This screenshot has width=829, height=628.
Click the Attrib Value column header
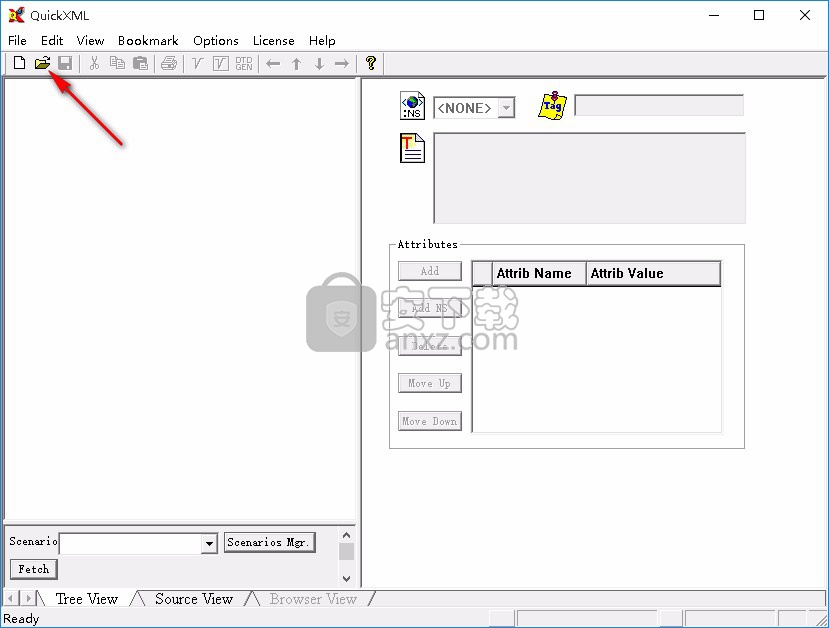pos(654,273)
